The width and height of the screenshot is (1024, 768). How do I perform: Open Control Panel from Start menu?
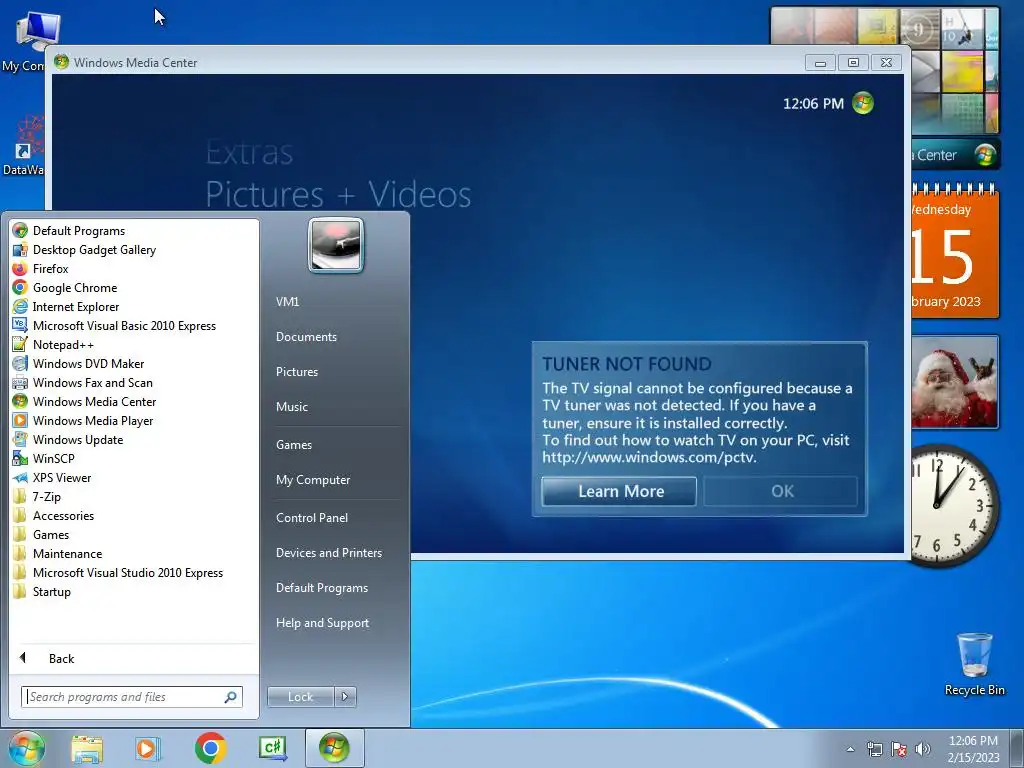point(312,518)
